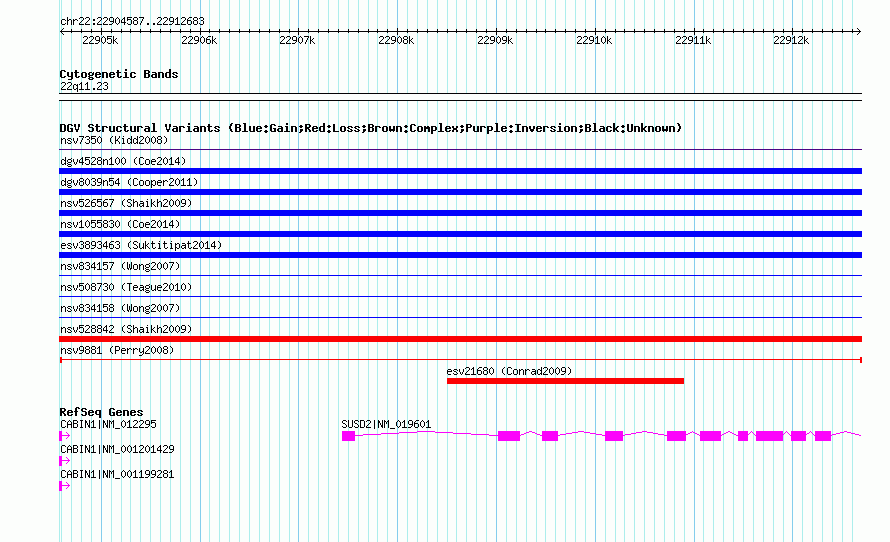Select gene SUSD2|NM_019601 label

[x=386, y=424]
